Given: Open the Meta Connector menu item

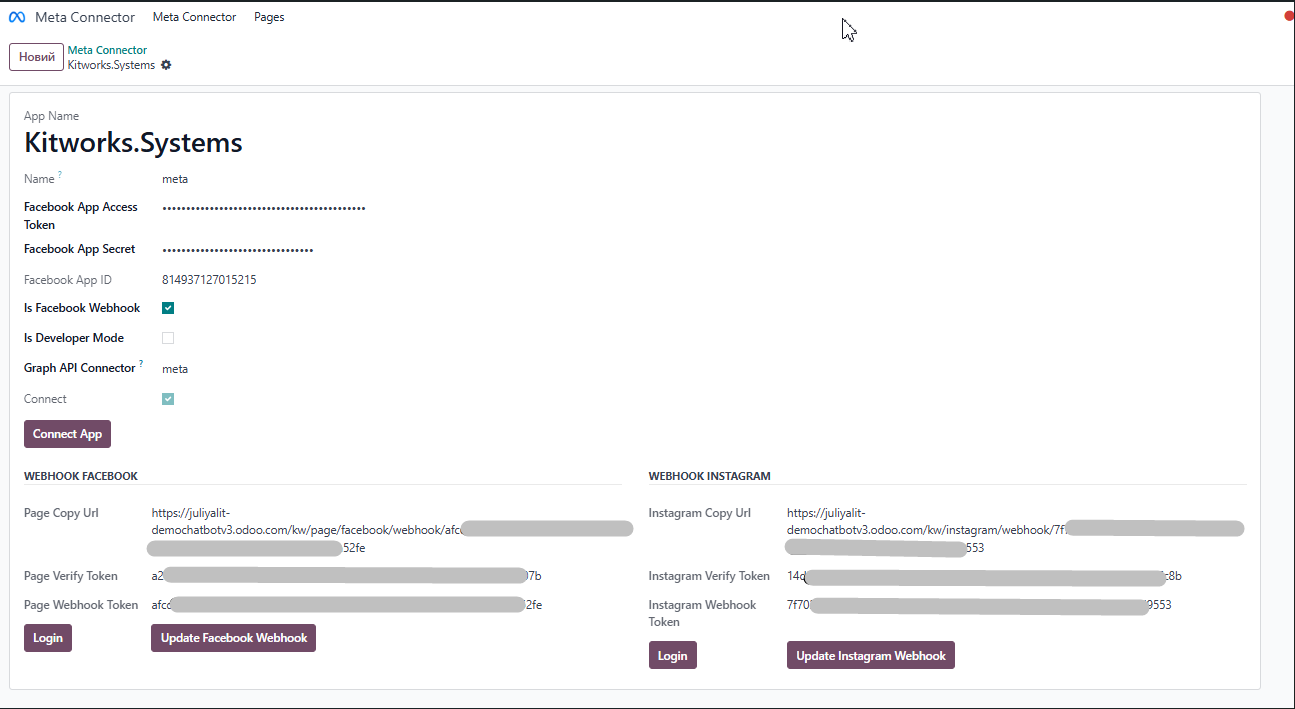Looking at the screenshot, I should coord(194,17).
